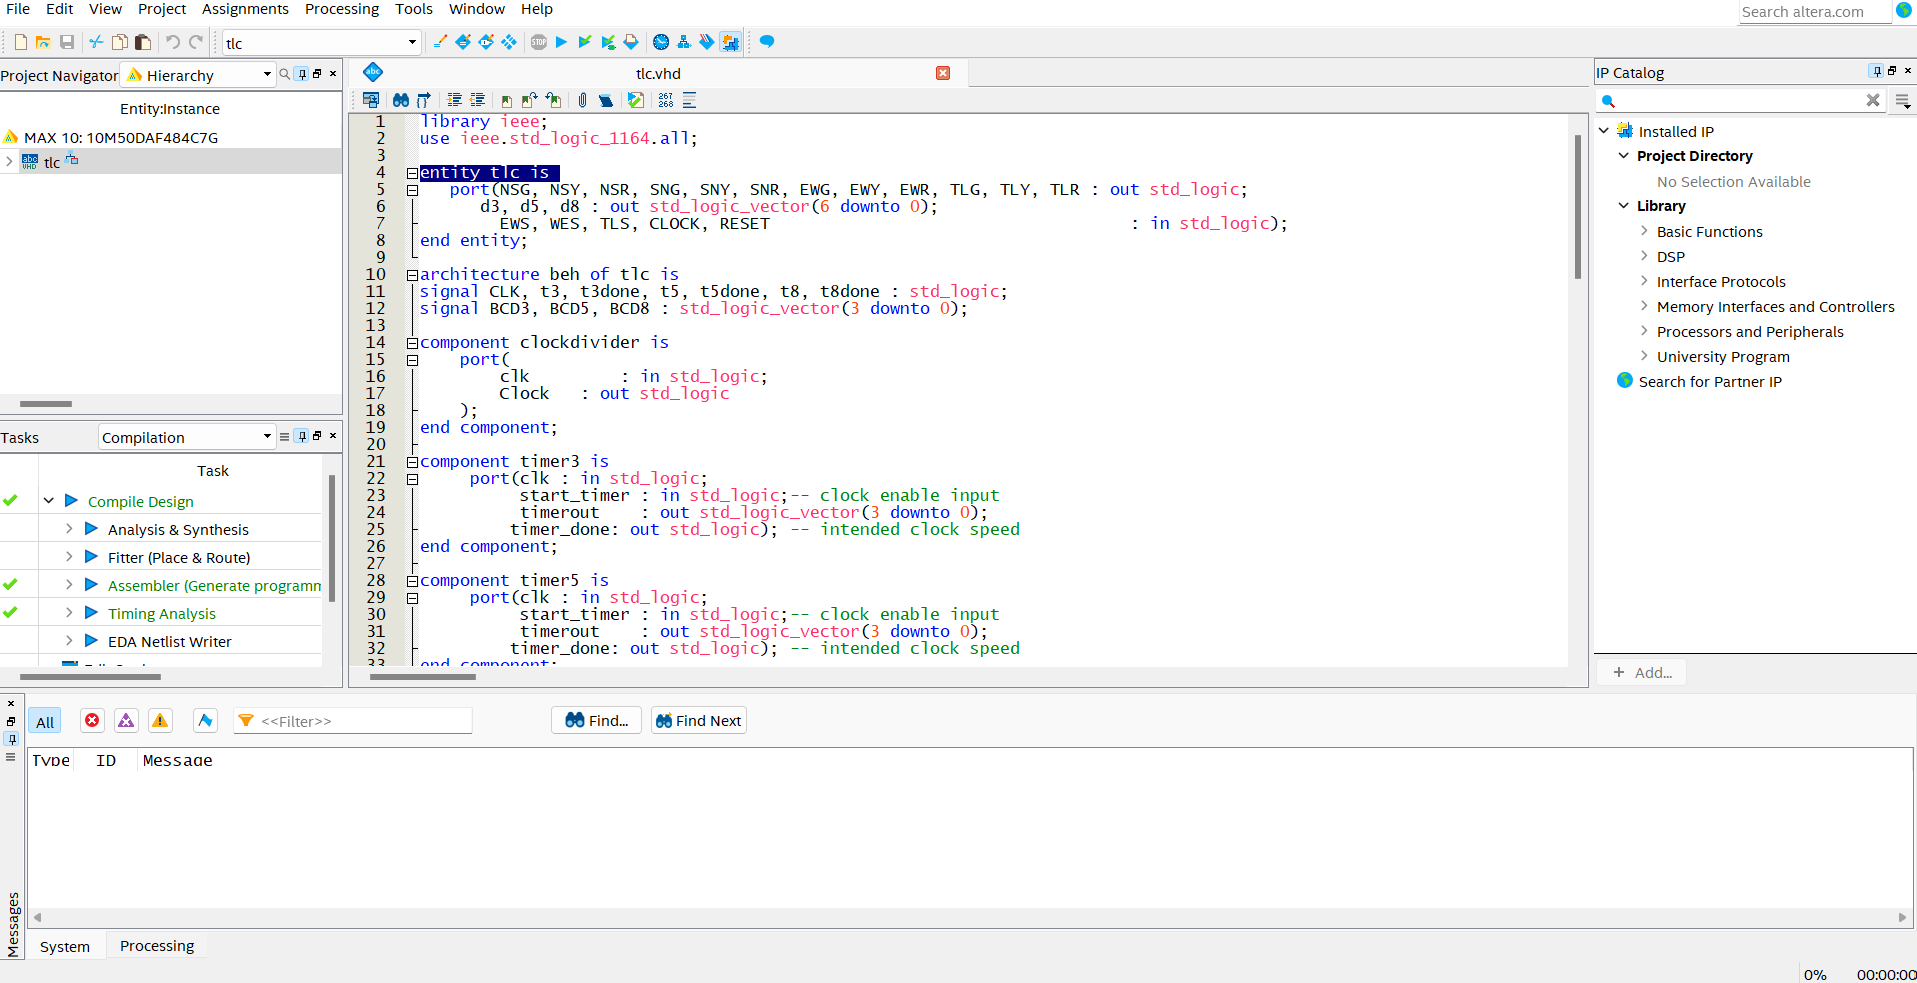Toggle error messages filter (red X)
The image size is (1917, 983).
pos(92,720)
